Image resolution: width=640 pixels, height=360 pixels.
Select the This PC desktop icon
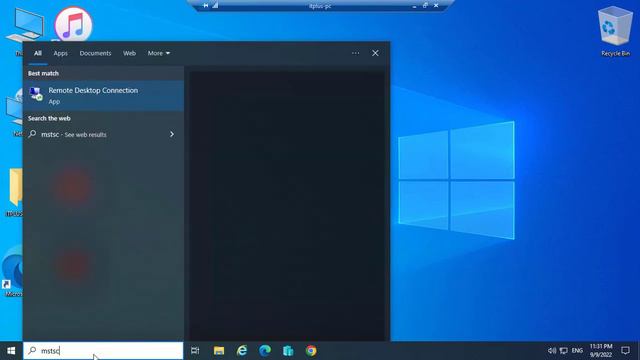pos(24,25)
